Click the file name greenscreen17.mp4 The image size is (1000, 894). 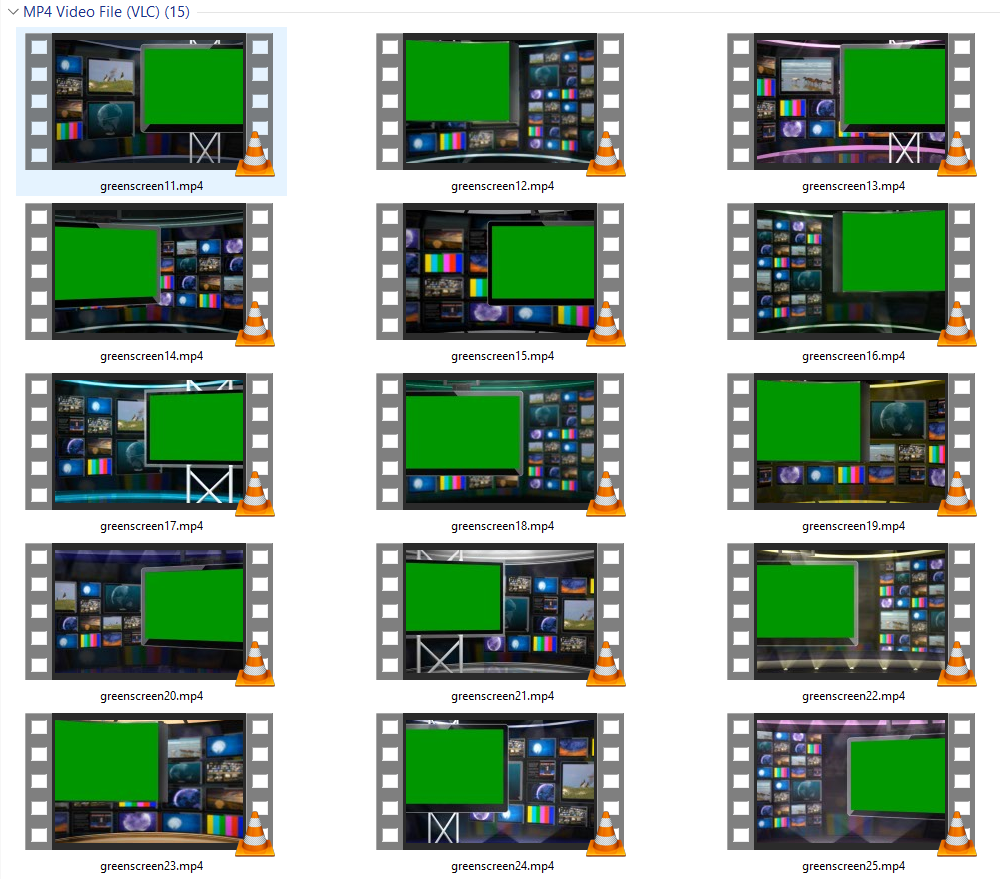tap(152, 526)
